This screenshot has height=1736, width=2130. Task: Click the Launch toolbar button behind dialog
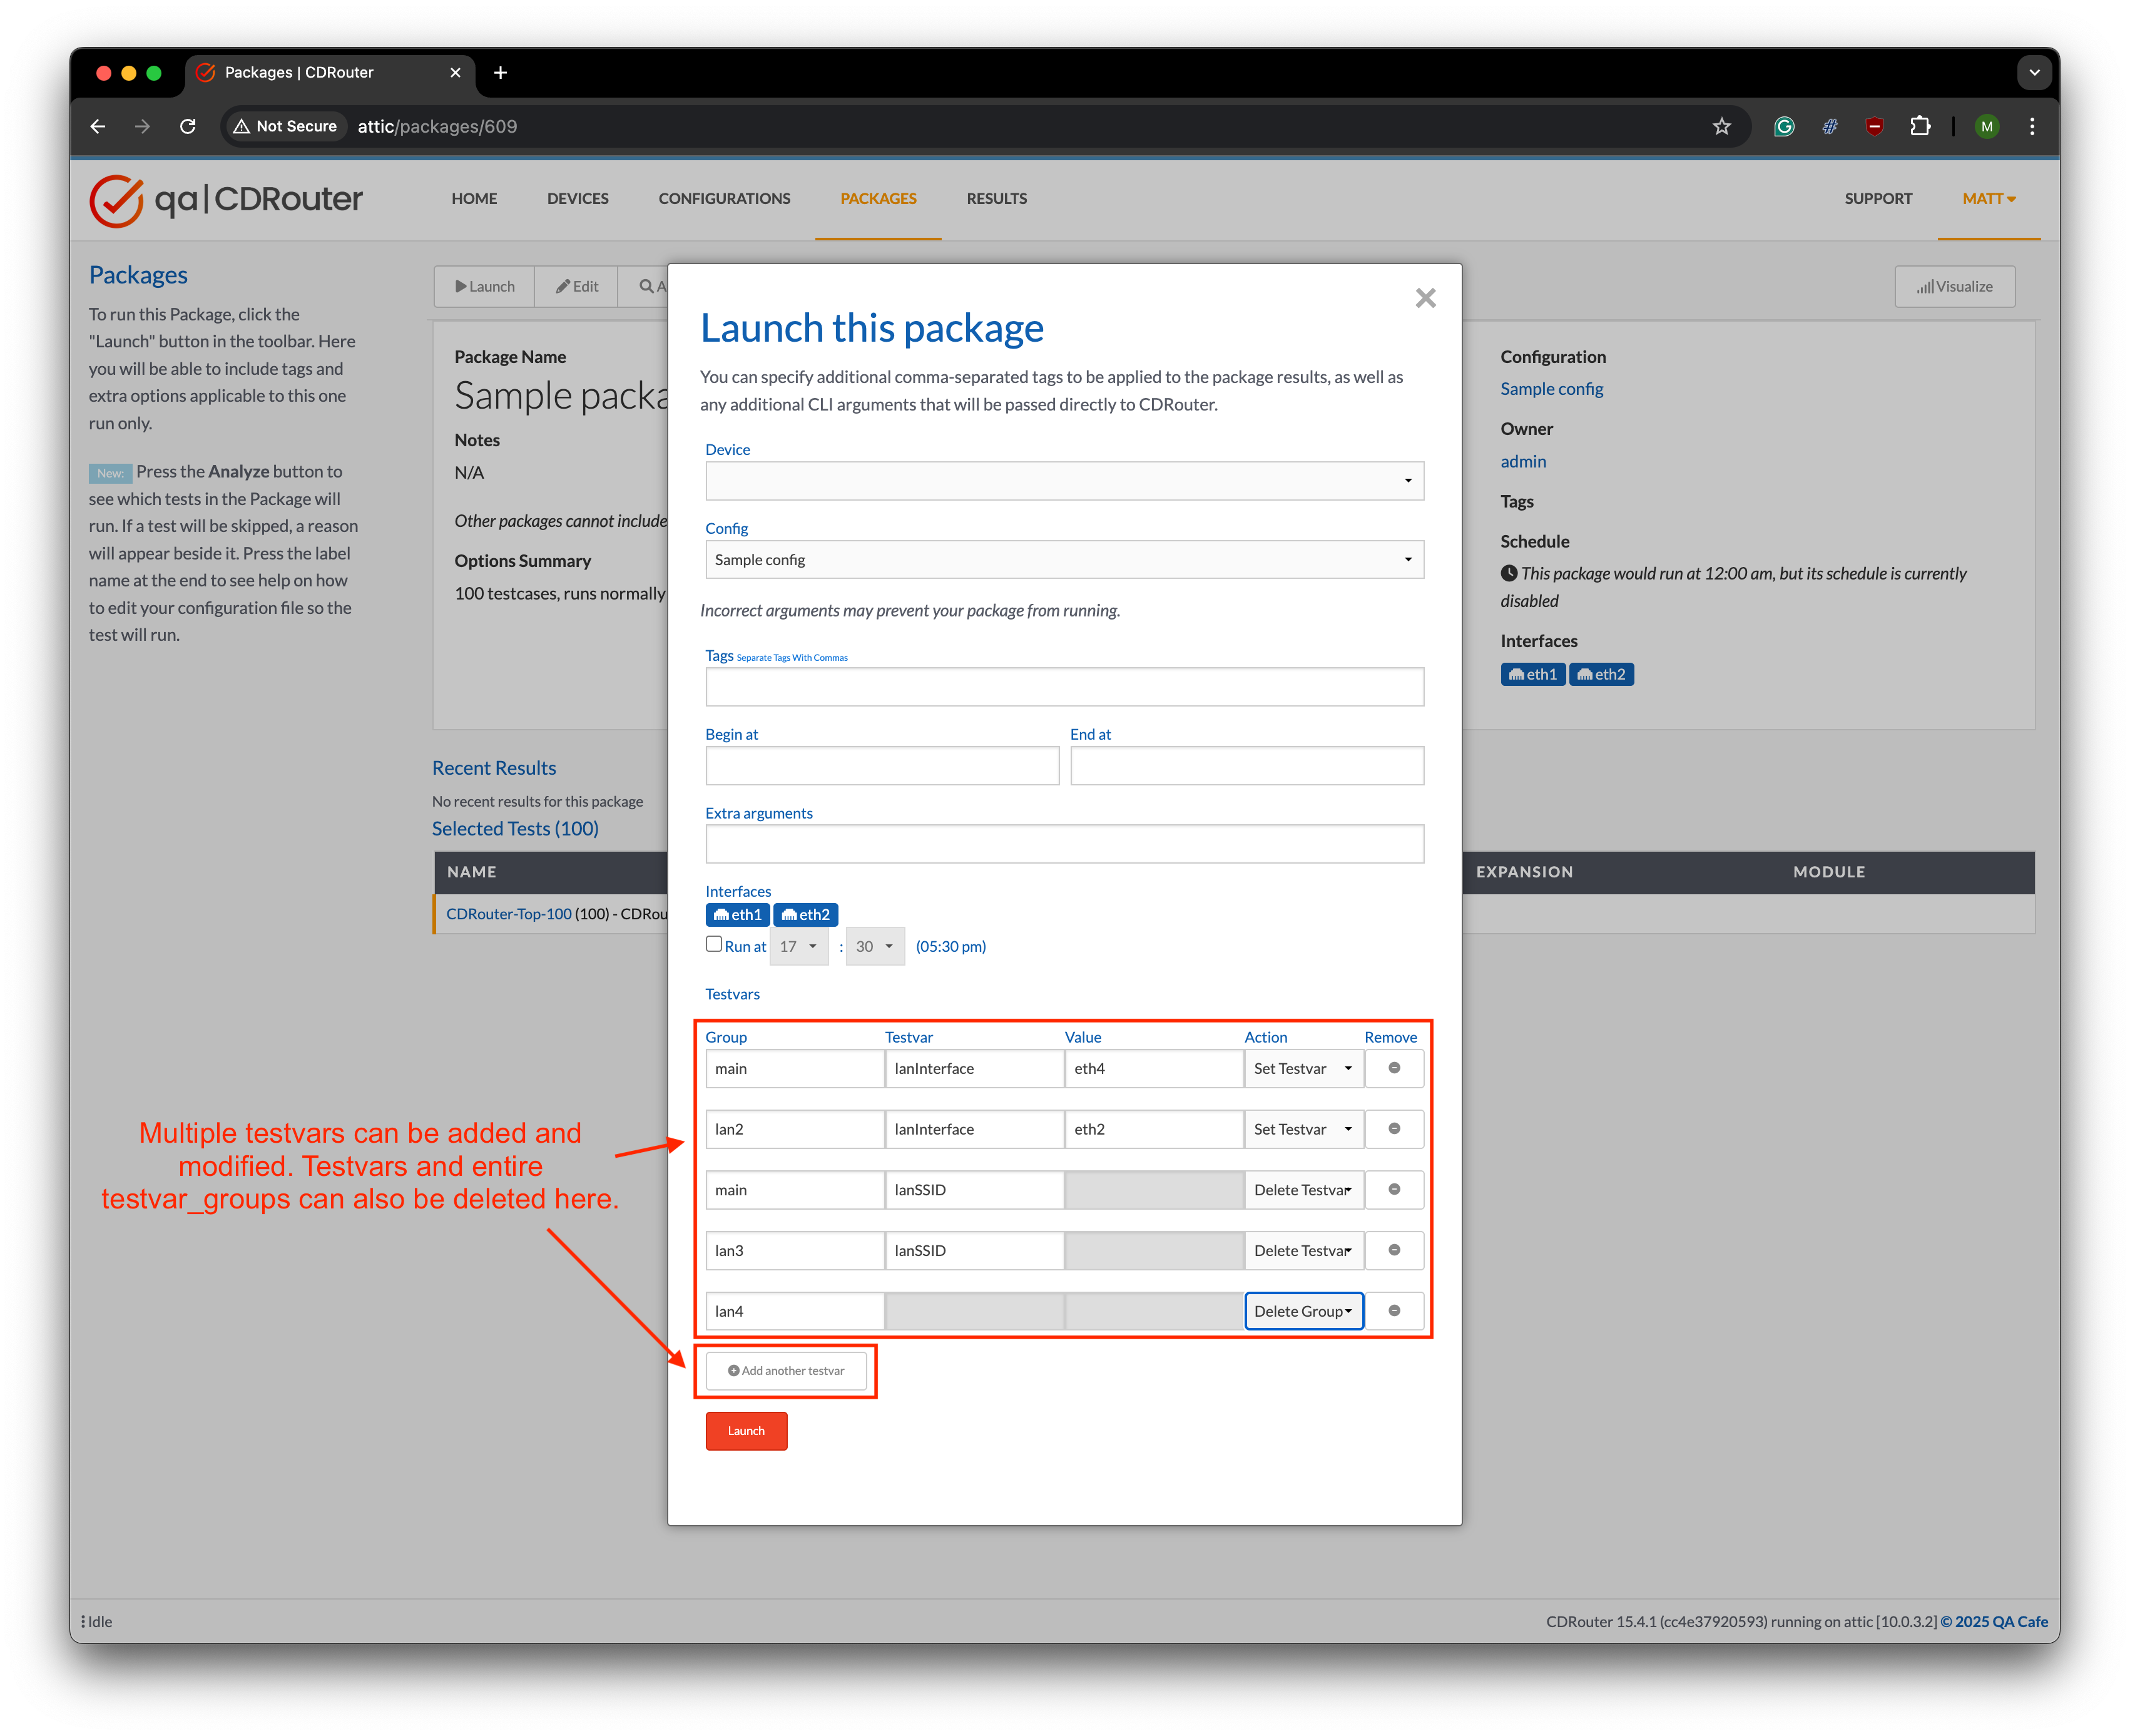point(485,286)
